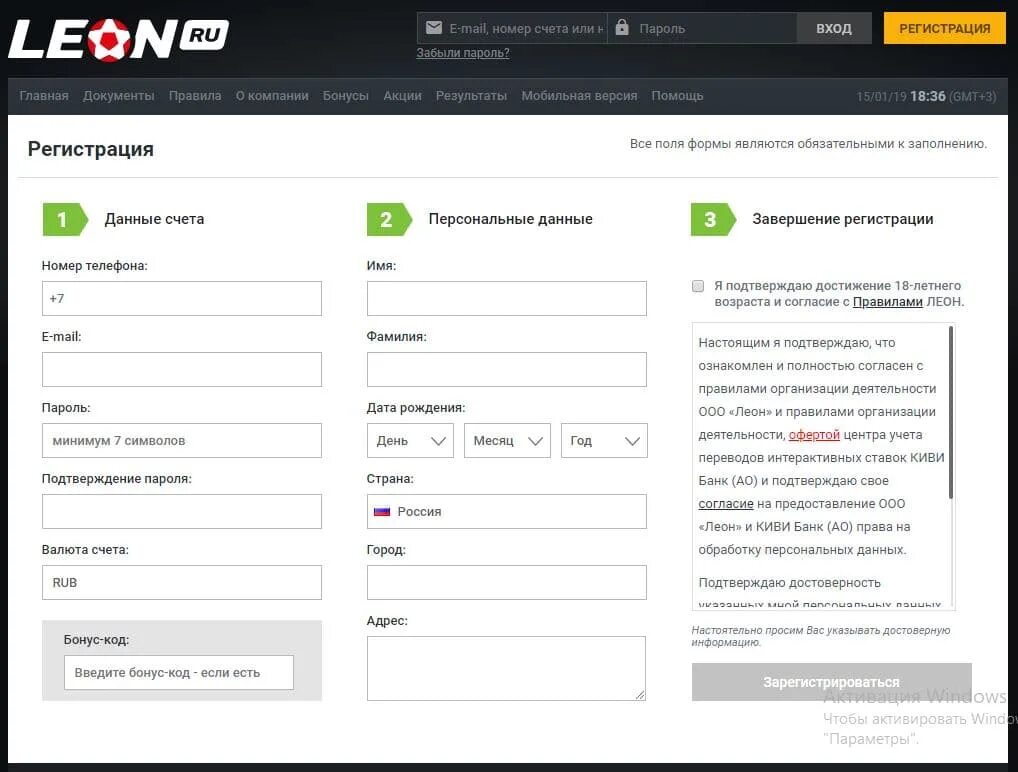
Task: Focus the Номер телефона +7 field
Action: tap(182, 298)
